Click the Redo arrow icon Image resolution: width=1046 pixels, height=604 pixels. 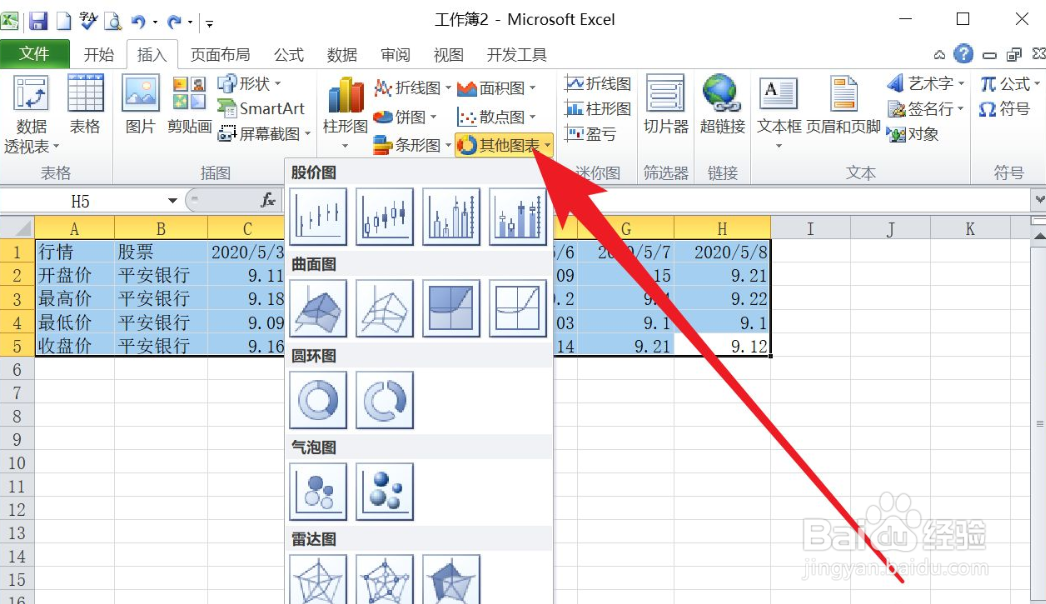click(x=174, y=21)
